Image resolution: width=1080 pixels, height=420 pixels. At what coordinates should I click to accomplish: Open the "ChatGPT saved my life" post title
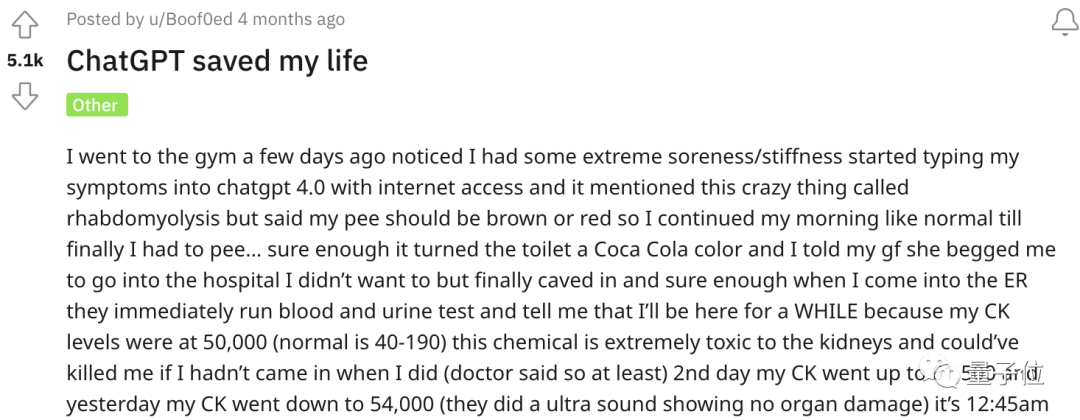click(x=217, y=61)
